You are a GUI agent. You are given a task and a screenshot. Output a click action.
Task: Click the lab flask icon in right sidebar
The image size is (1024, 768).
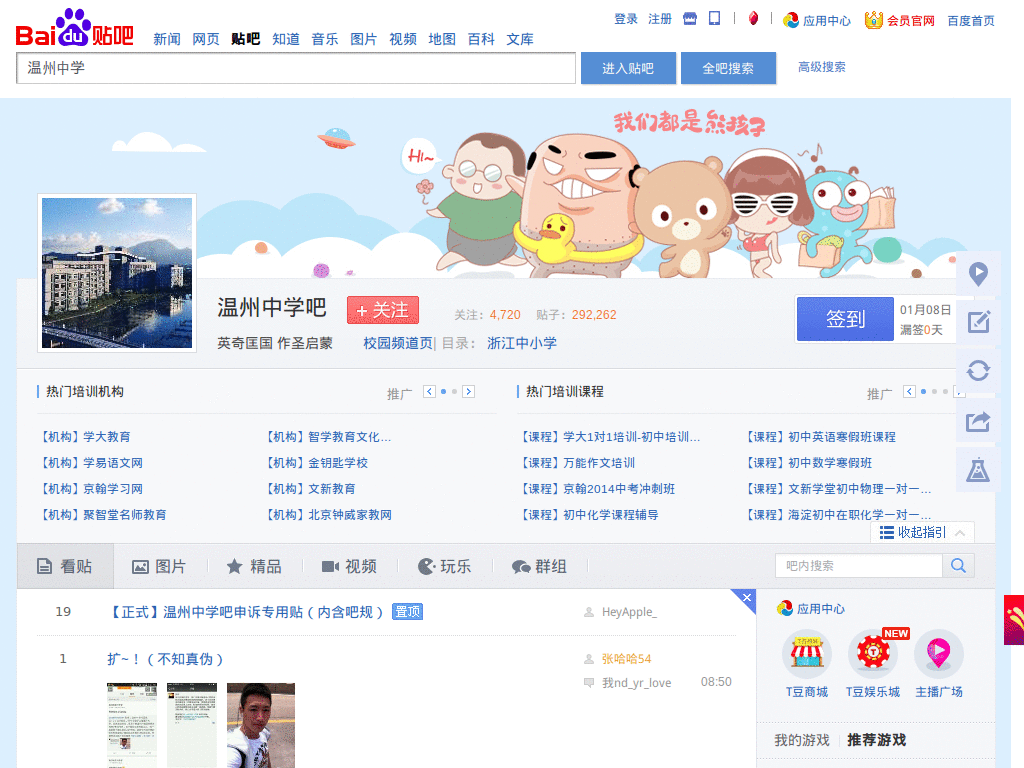click(978, 470)
